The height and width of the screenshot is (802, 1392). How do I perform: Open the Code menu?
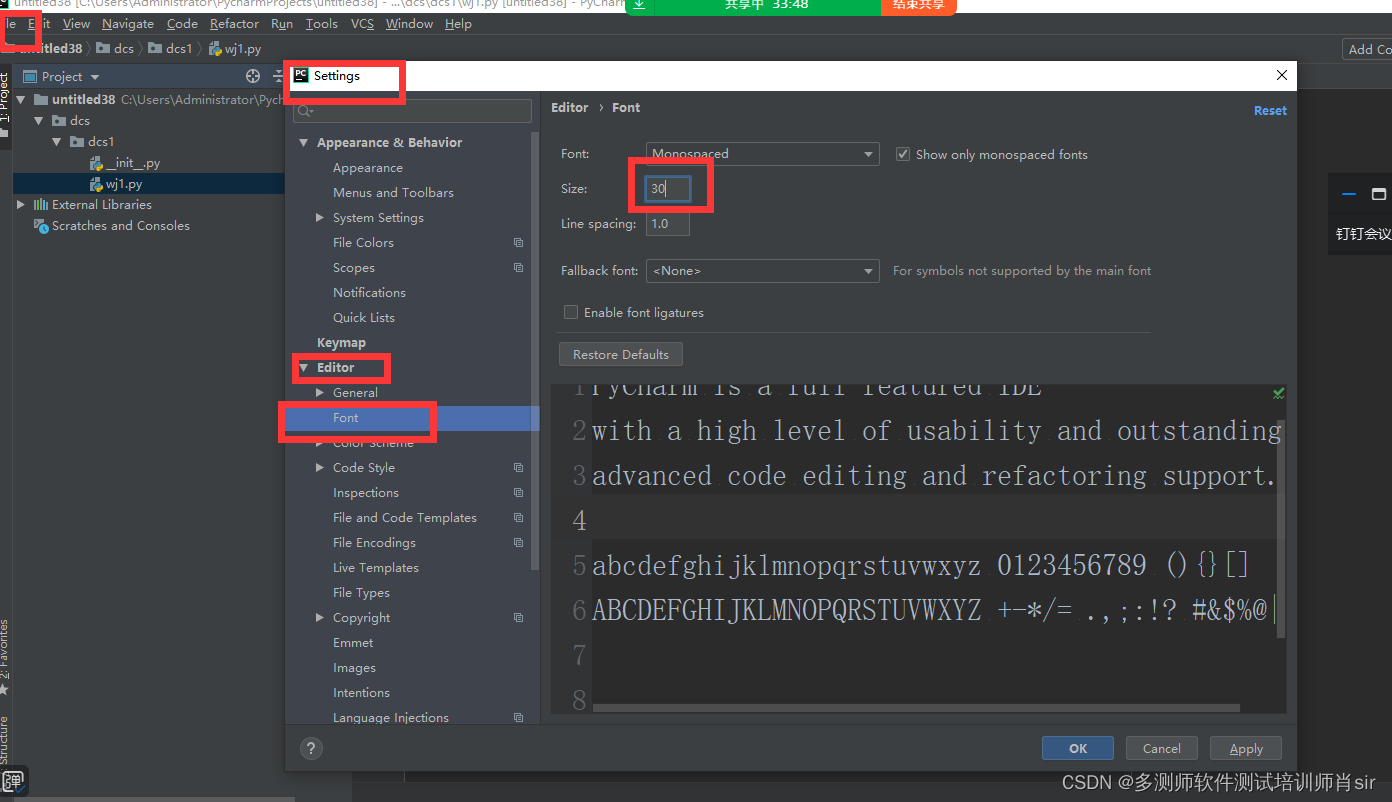click(182, 23)
